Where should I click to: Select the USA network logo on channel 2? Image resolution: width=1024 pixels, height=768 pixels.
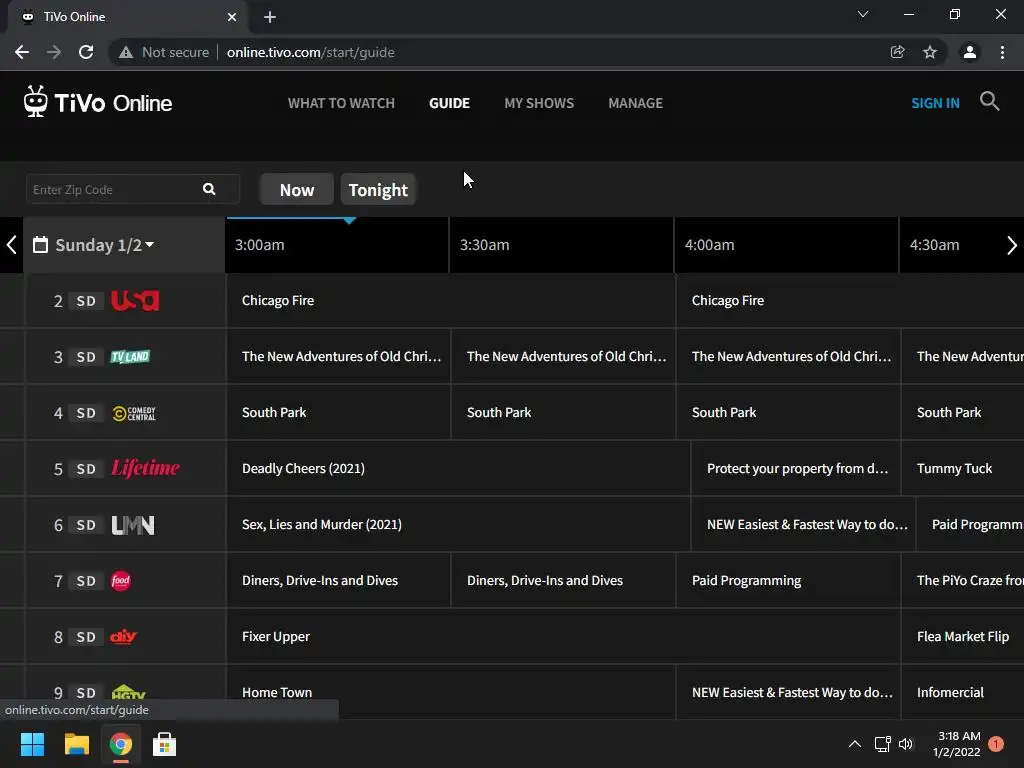point(135,300)
